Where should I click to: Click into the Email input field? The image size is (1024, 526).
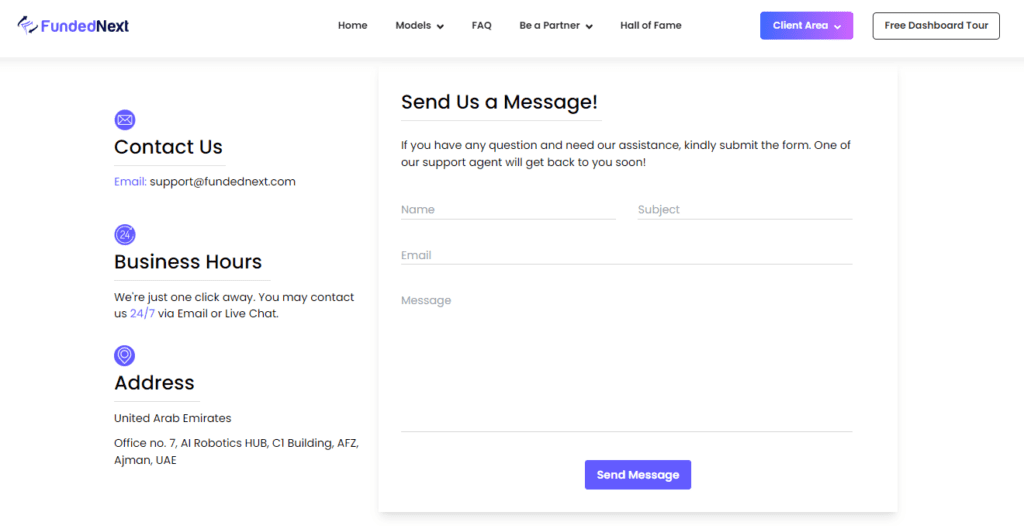626,255
